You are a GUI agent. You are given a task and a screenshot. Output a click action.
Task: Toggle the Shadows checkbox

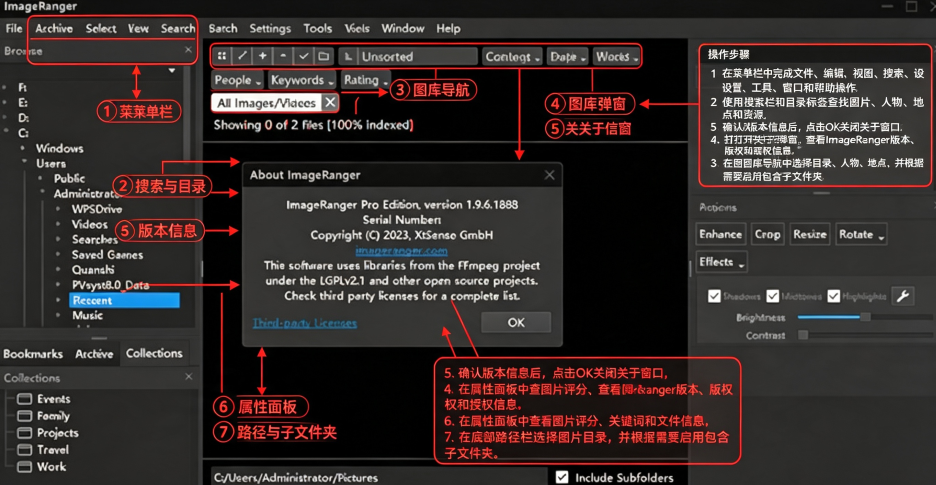tap(714, 296)
